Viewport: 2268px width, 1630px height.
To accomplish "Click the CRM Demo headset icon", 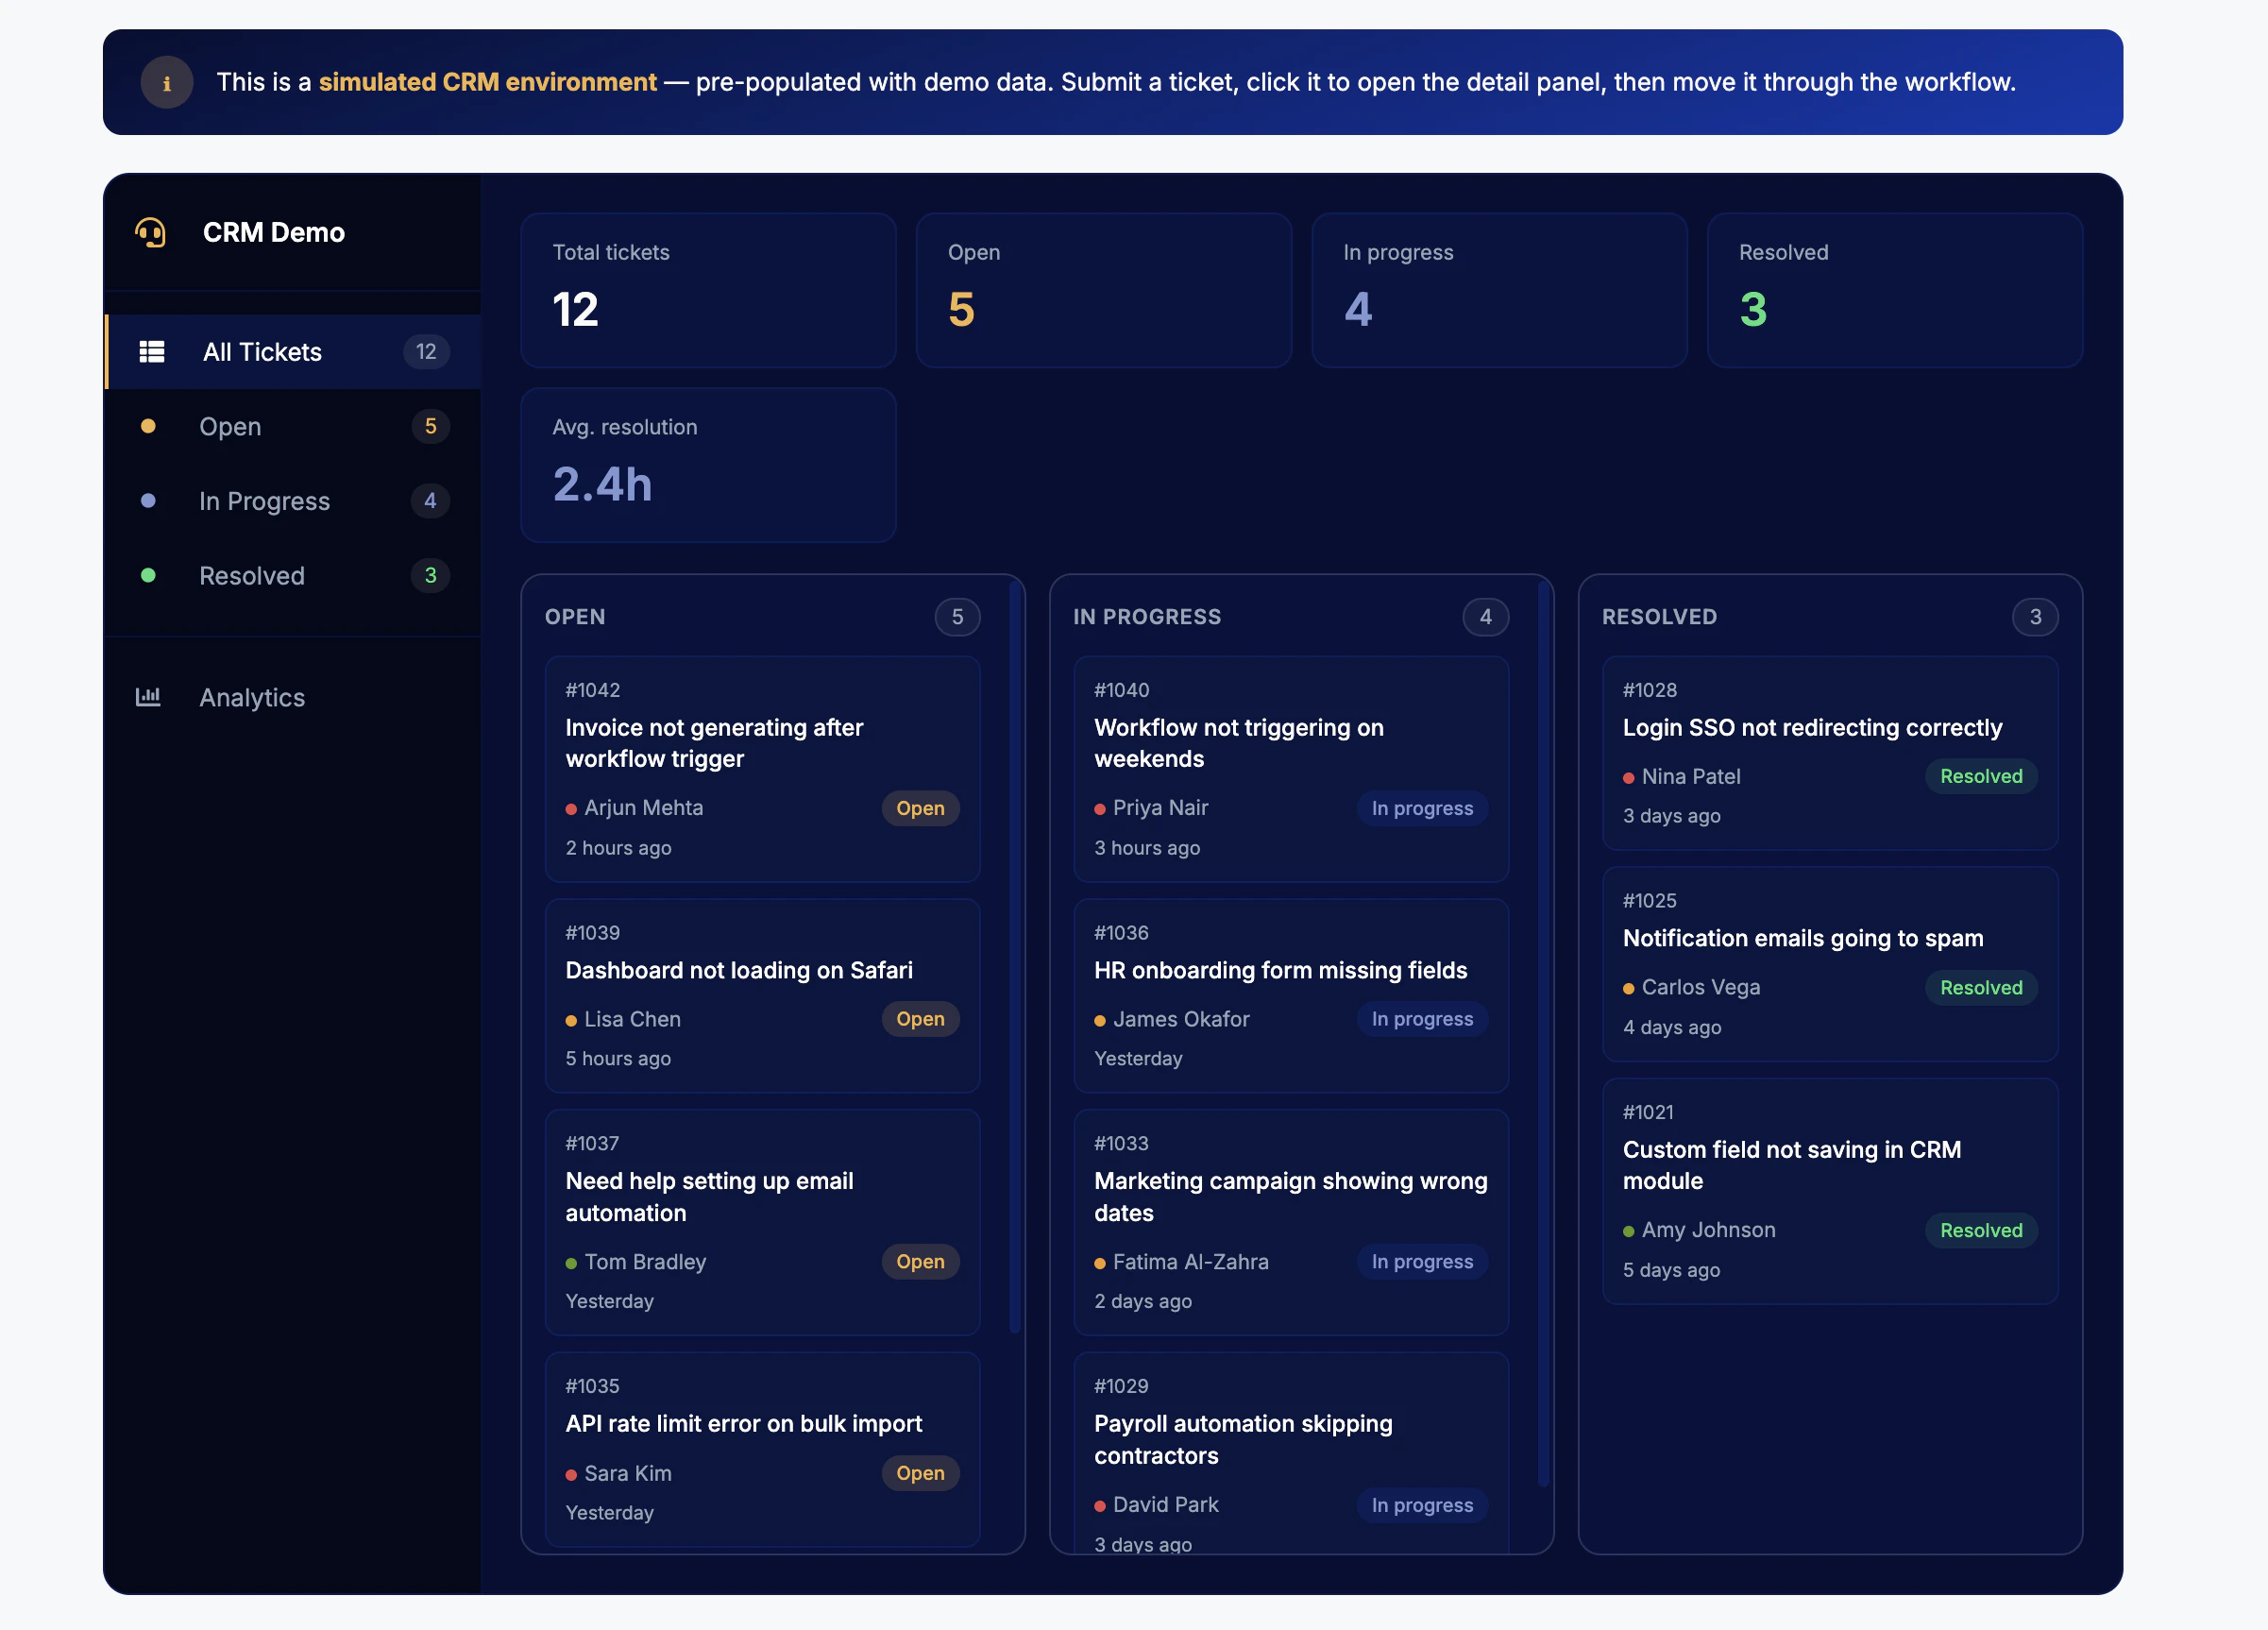I will [151, 232].
